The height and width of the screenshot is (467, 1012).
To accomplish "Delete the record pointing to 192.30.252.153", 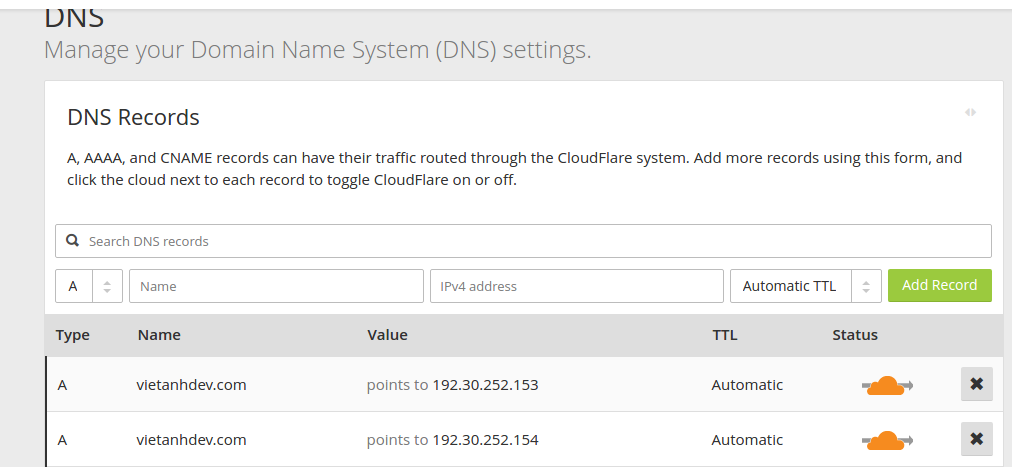I will pyautogui.click(x=976, y=384).
